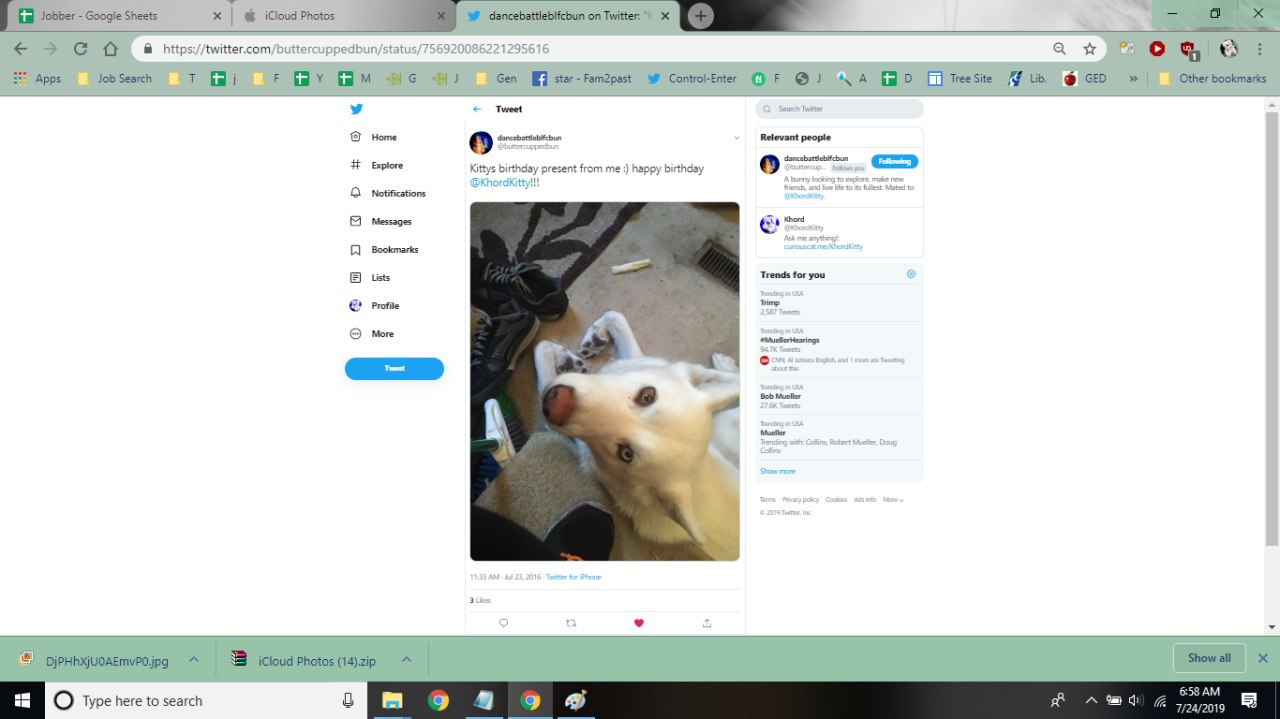Image resolution: width=1280 pixels, height=719 pixels.
Task: Open the curiouscat.me/KhordKitty link
Action: [x=823, y=246]
